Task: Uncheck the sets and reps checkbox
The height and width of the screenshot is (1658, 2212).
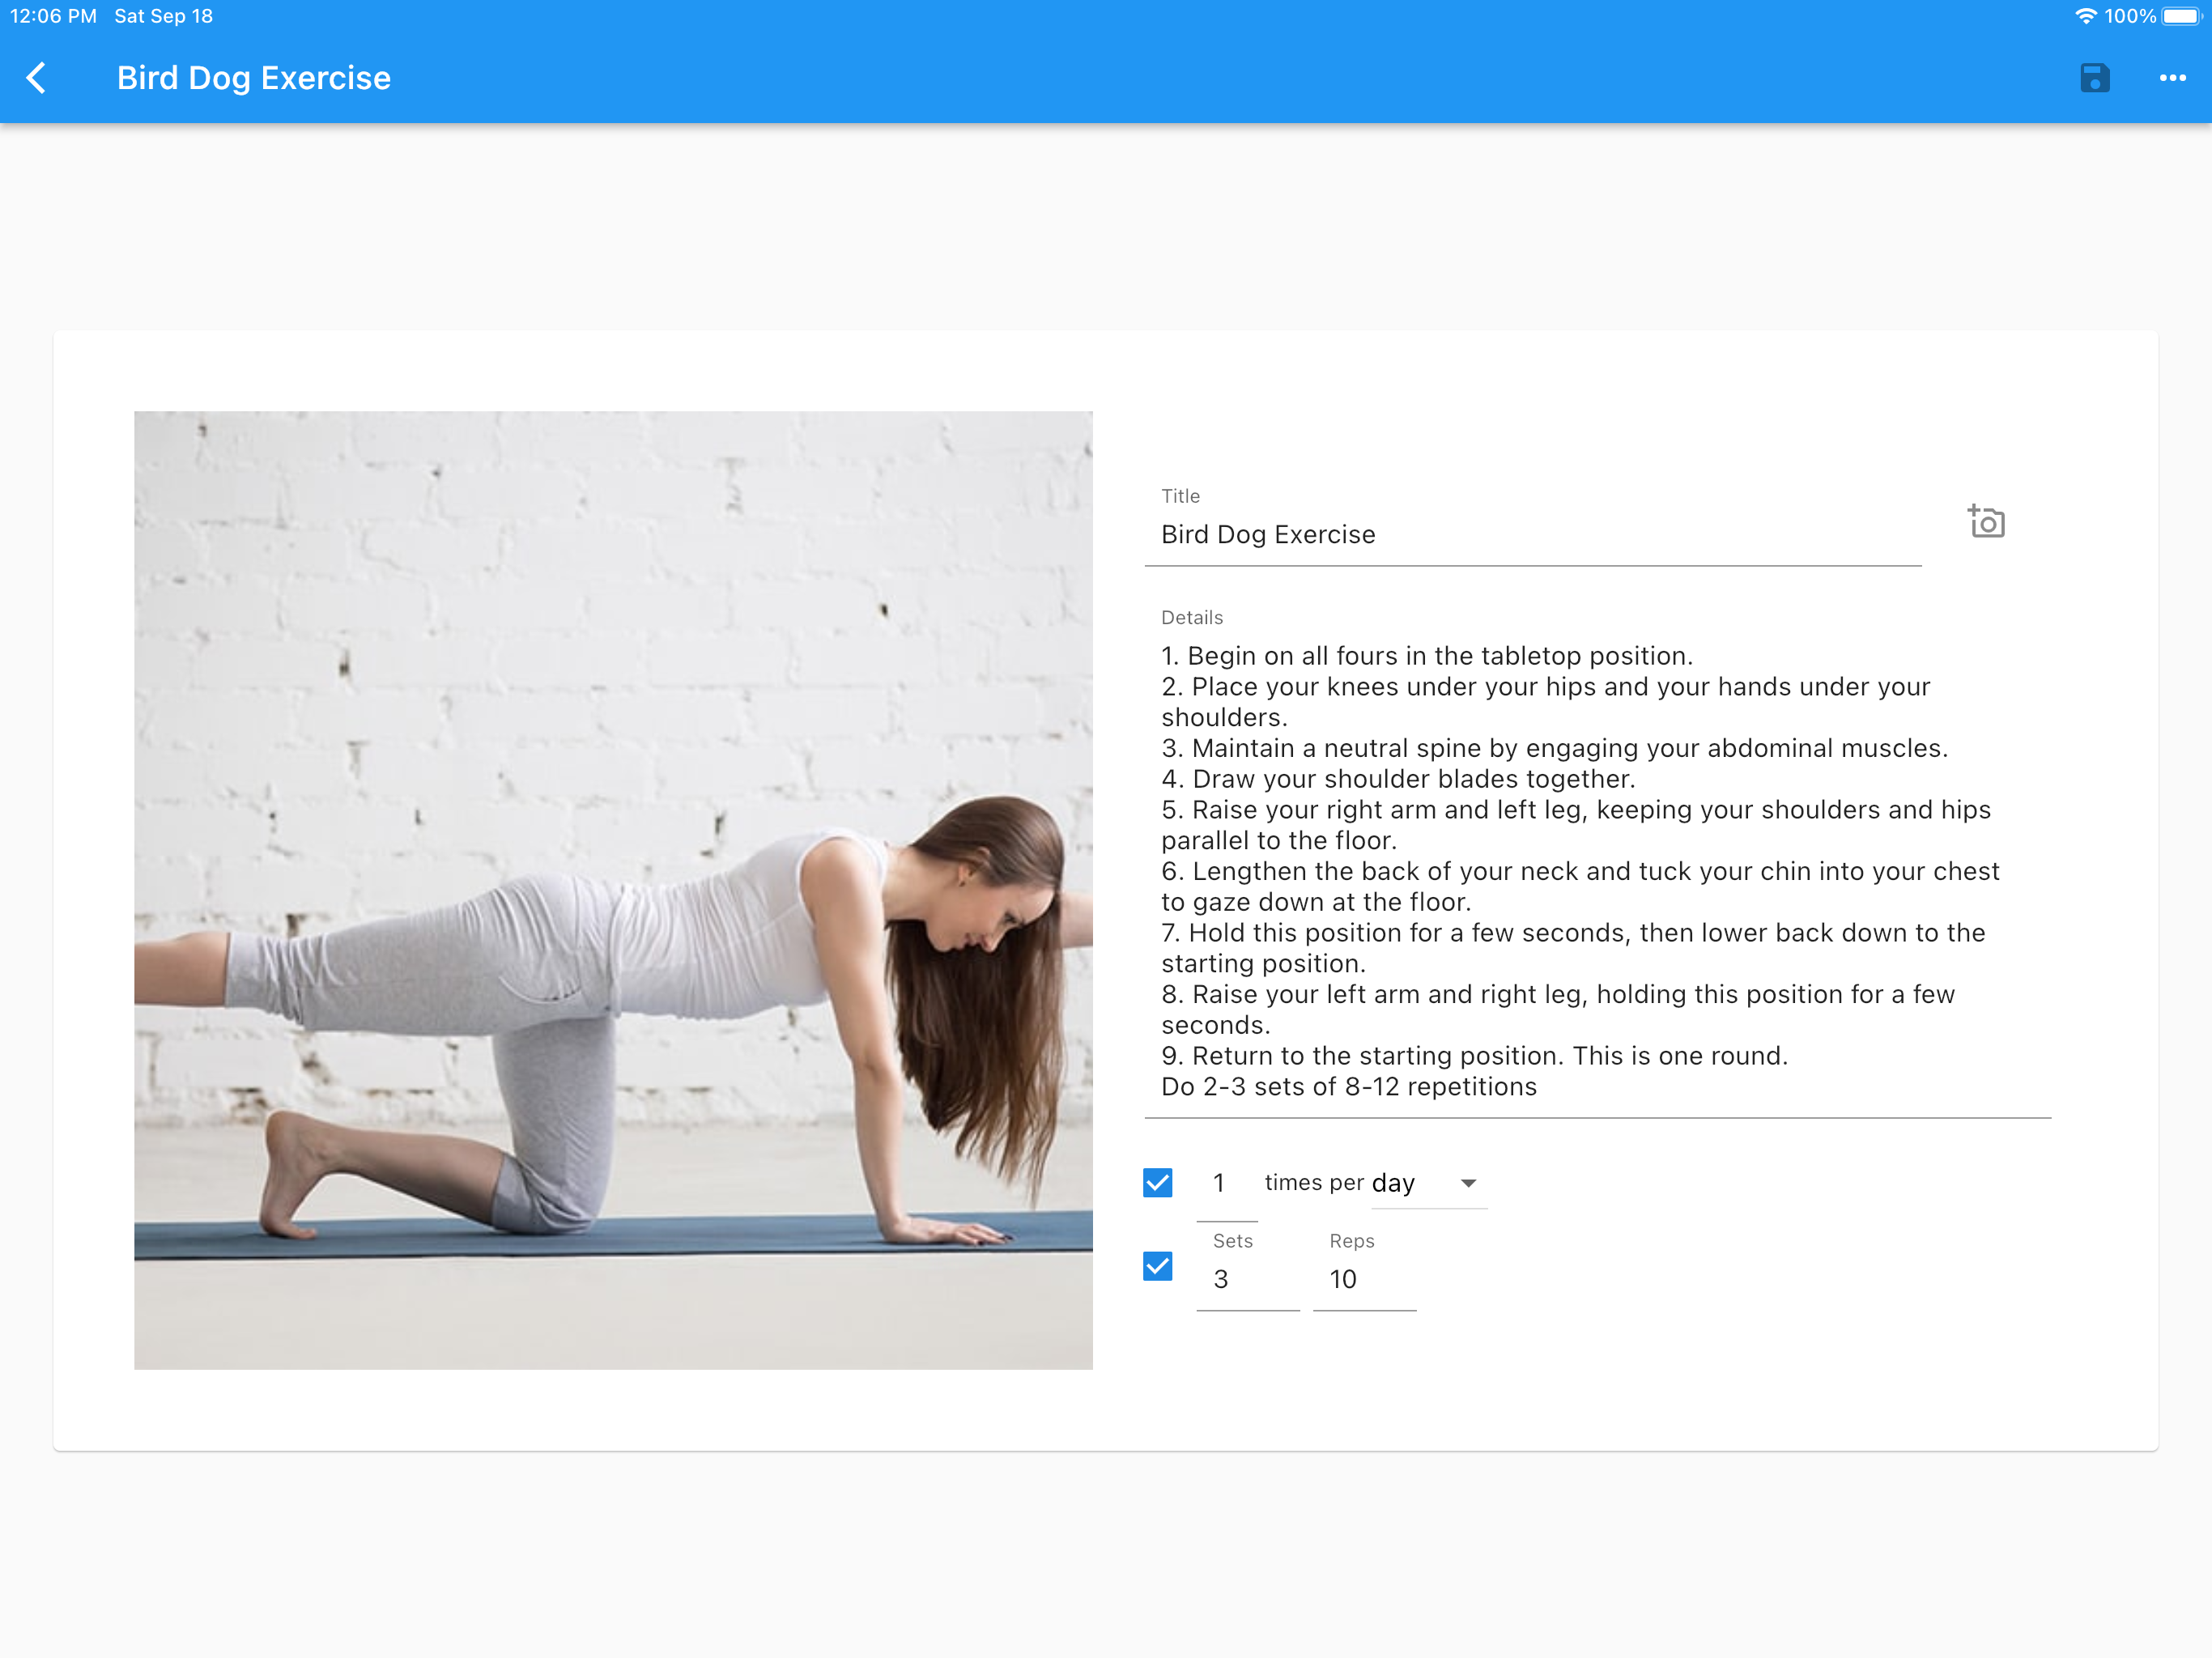Action: click(1157, 1266)
